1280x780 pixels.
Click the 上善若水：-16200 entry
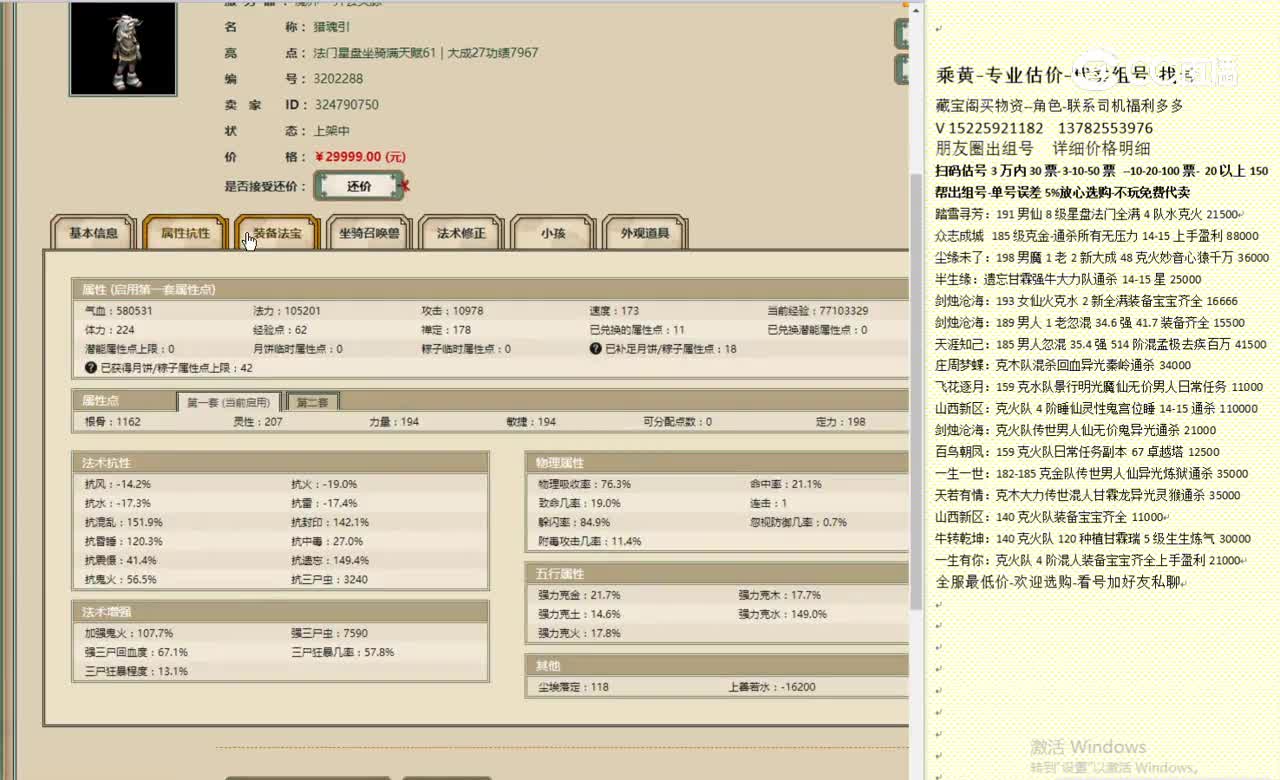point(771,687)
